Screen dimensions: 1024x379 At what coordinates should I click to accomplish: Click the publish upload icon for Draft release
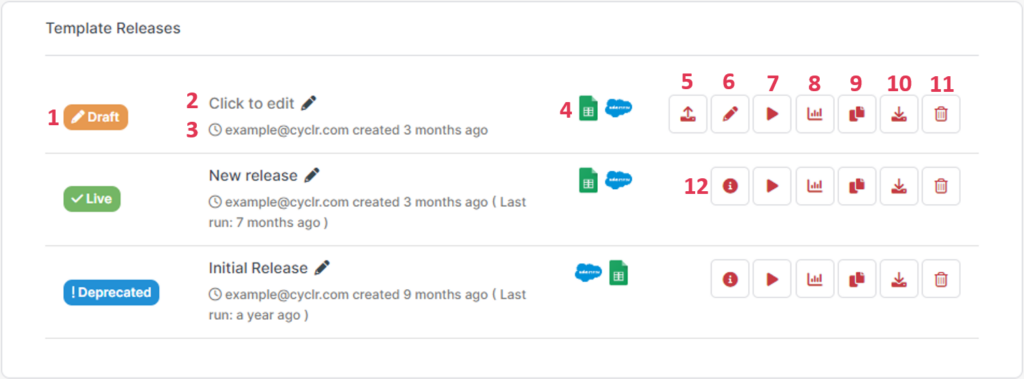point(688,114)
